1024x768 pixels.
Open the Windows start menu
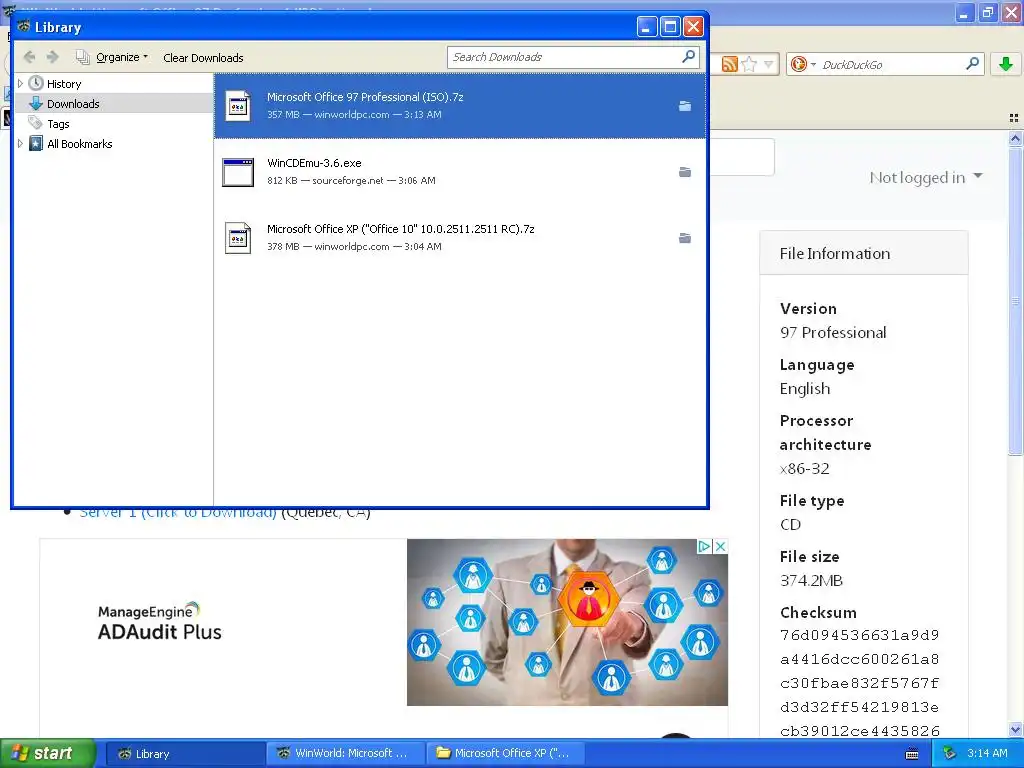tap(48, 753)
